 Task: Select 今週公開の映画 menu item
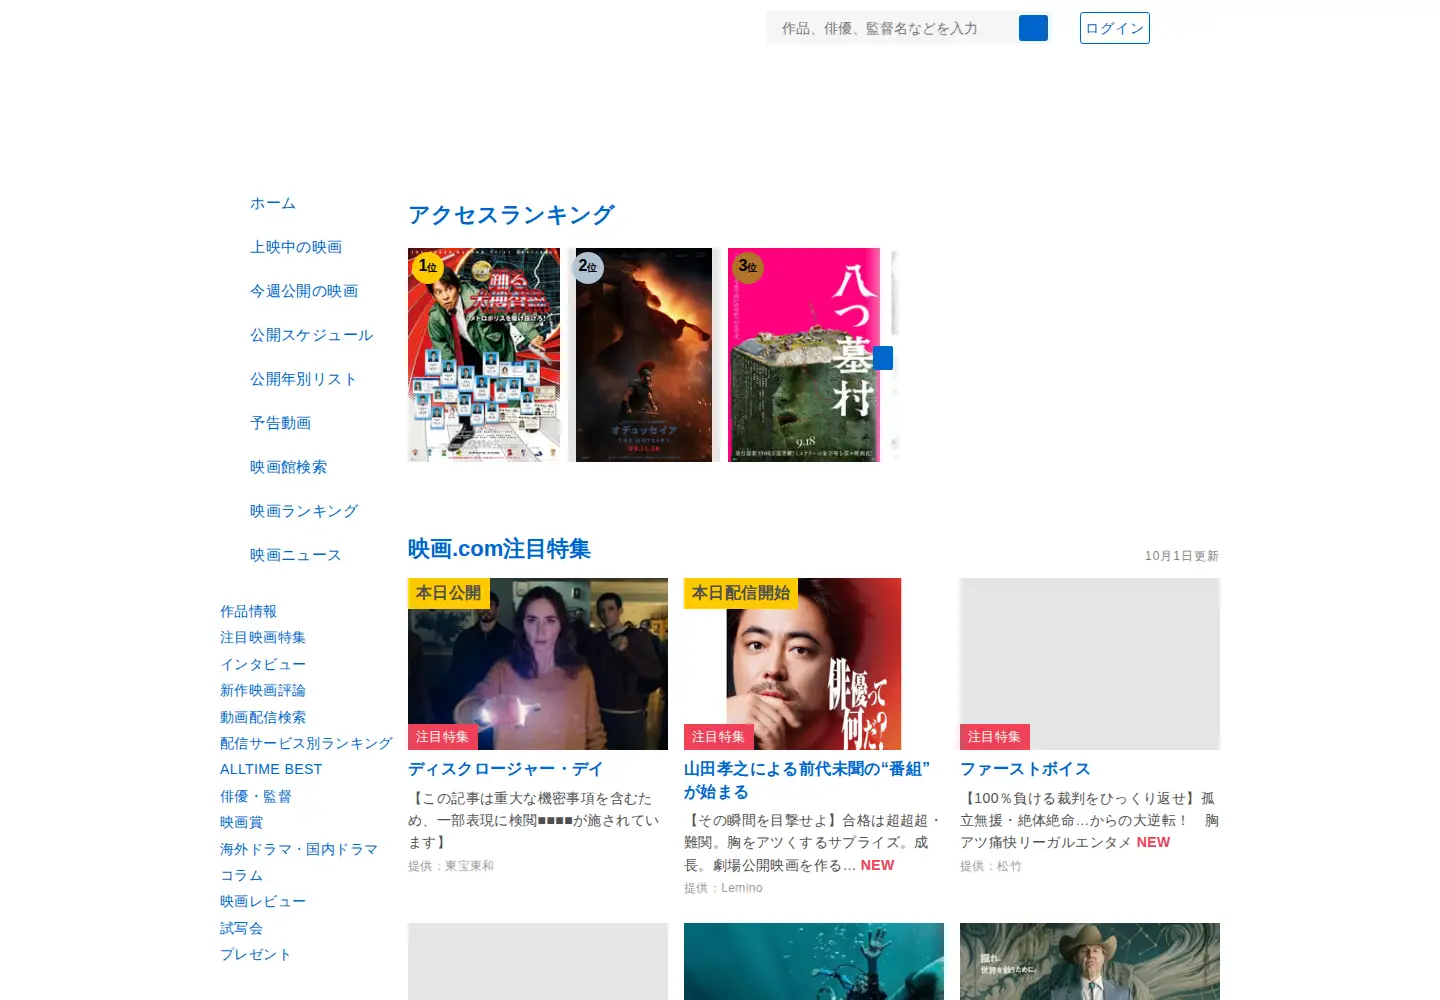[304, 291]
